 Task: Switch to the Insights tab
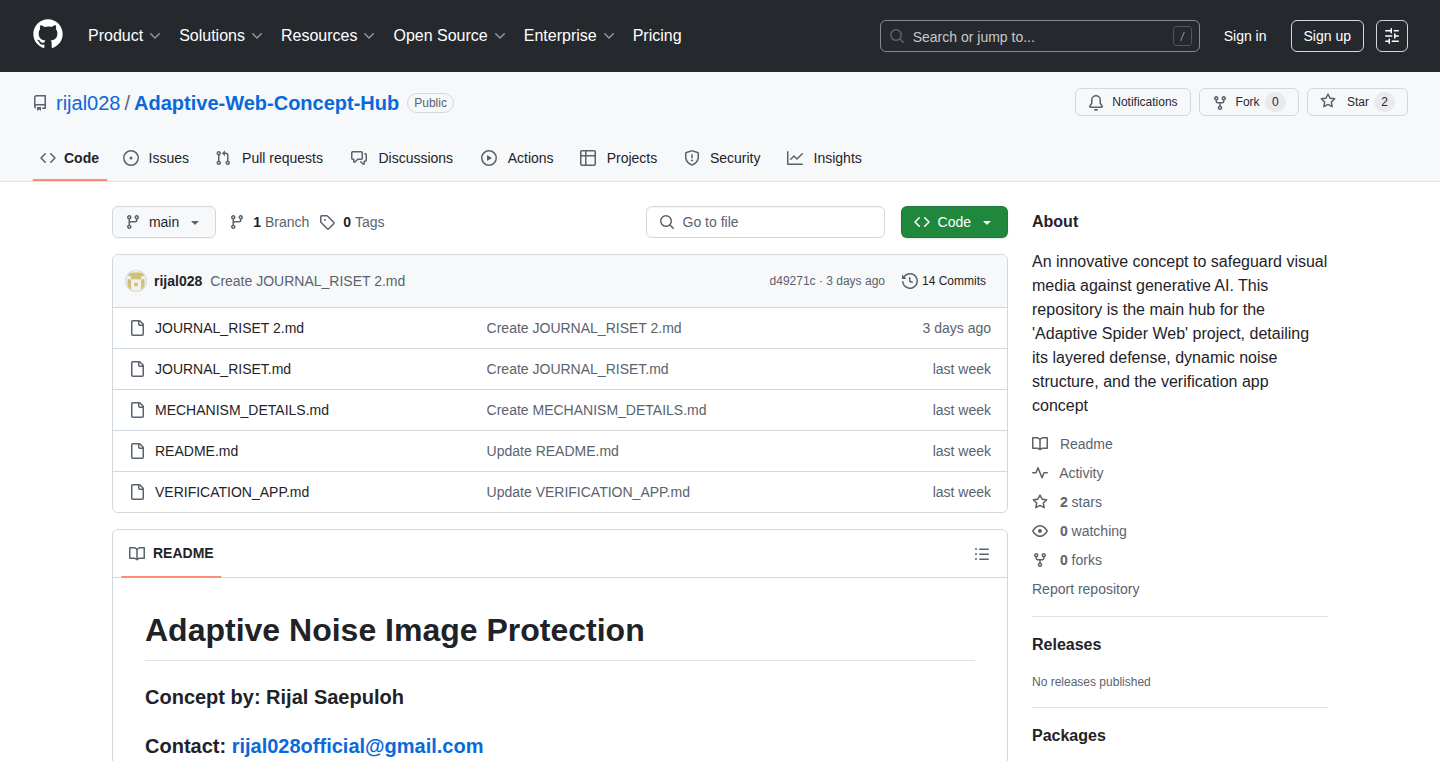(x=824, y=158)
